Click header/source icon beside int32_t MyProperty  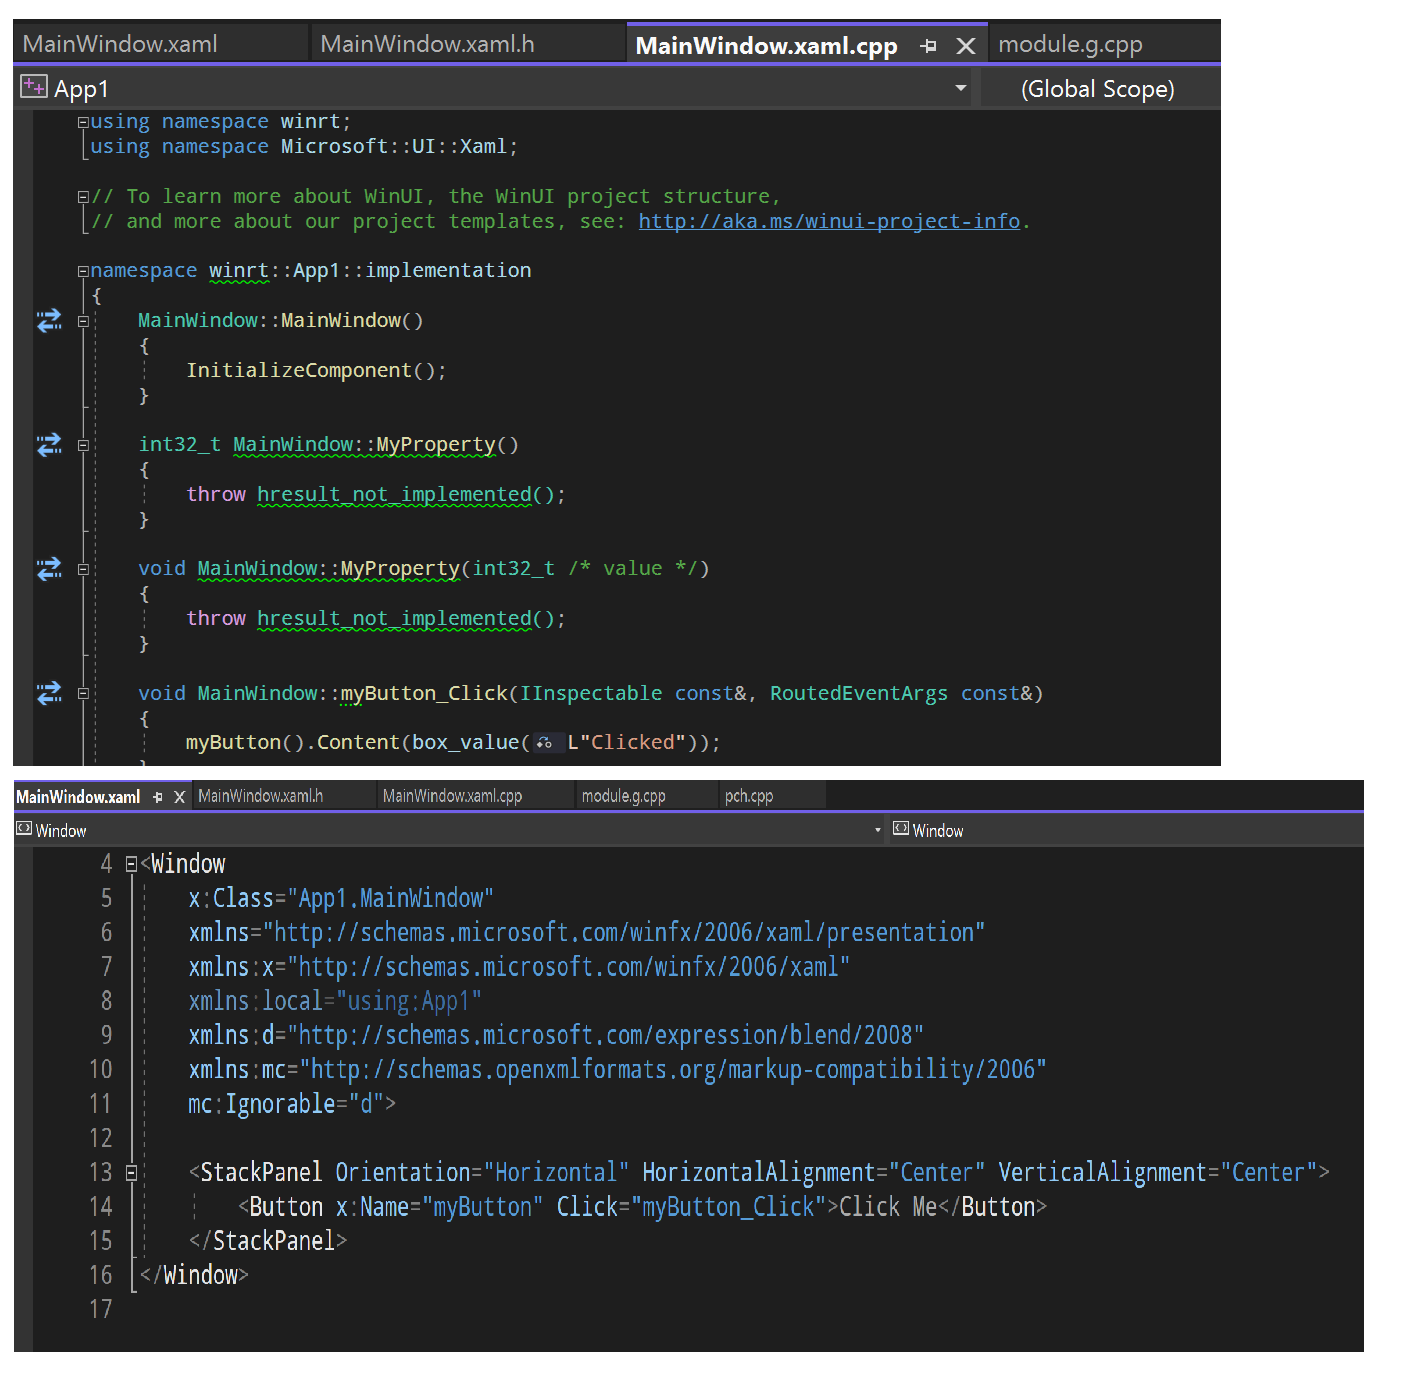pos(49,445)
